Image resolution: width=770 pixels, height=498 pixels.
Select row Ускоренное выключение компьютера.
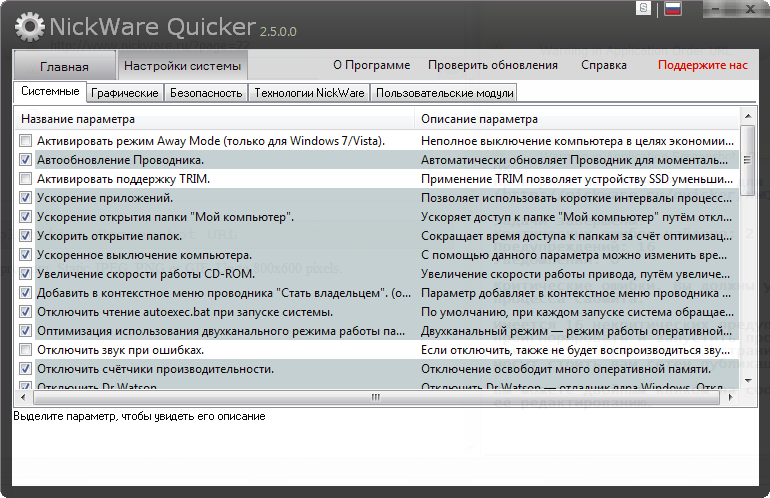point(144,255)
